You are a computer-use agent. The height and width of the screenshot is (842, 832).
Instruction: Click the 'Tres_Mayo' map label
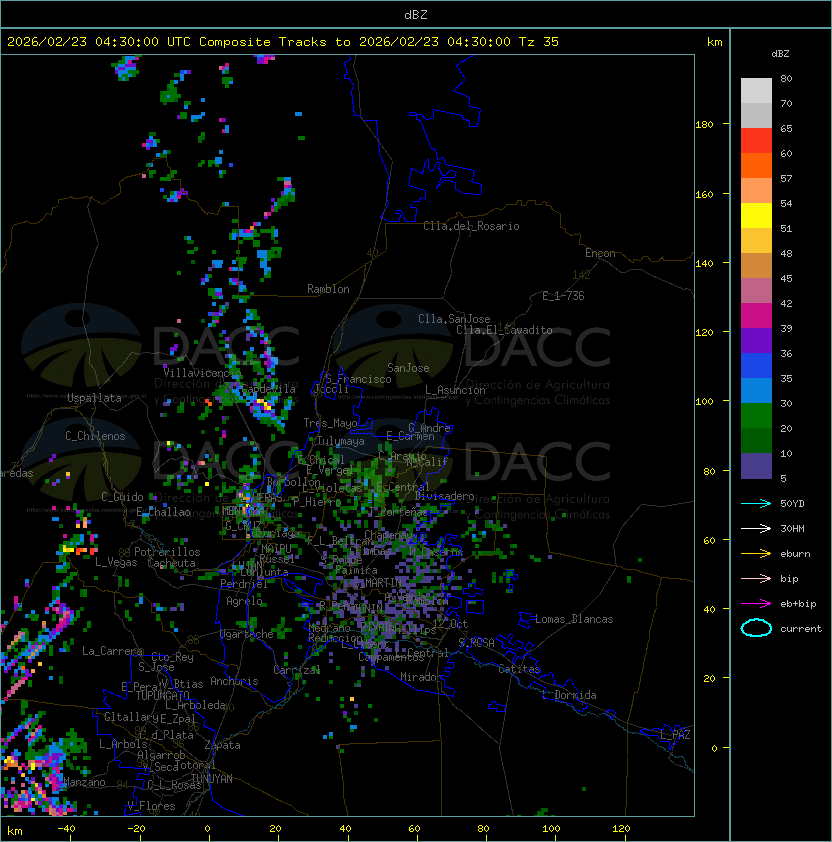click(330, 423)
